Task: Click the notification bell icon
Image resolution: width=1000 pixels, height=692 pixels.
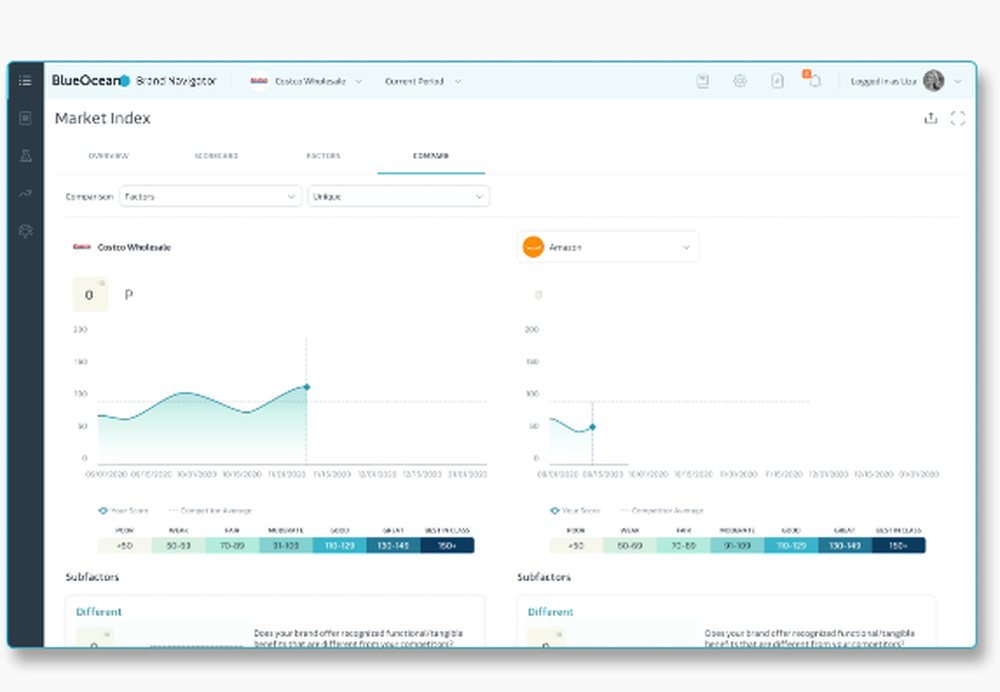Action: coord(814,81)
